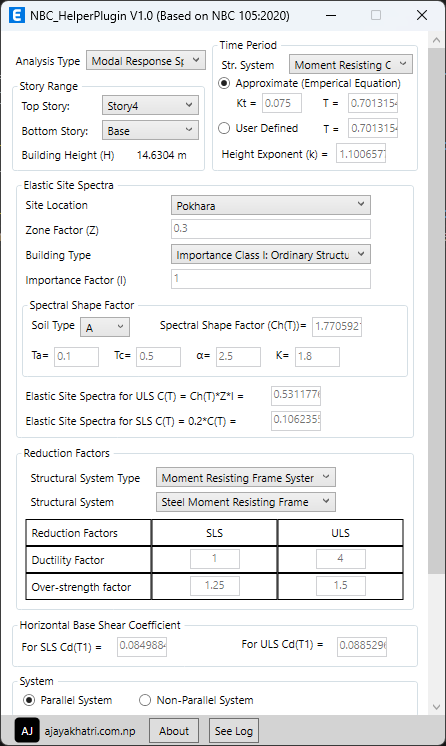Open the Analysis Type dropdown
This screenshot has width=446, height=746.
tap(146, 61)
